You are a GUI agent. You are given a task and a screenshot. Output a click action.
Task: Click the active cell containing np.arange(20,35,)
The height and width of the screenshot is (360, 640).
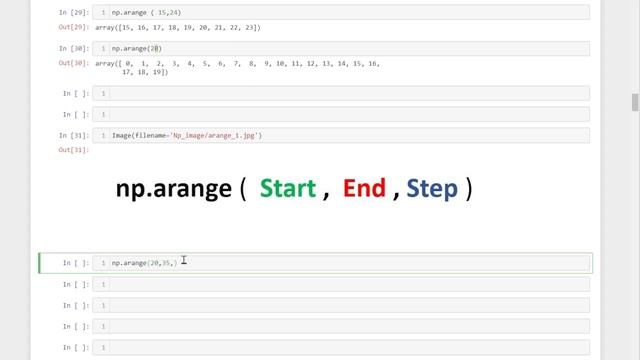(341, 263)
